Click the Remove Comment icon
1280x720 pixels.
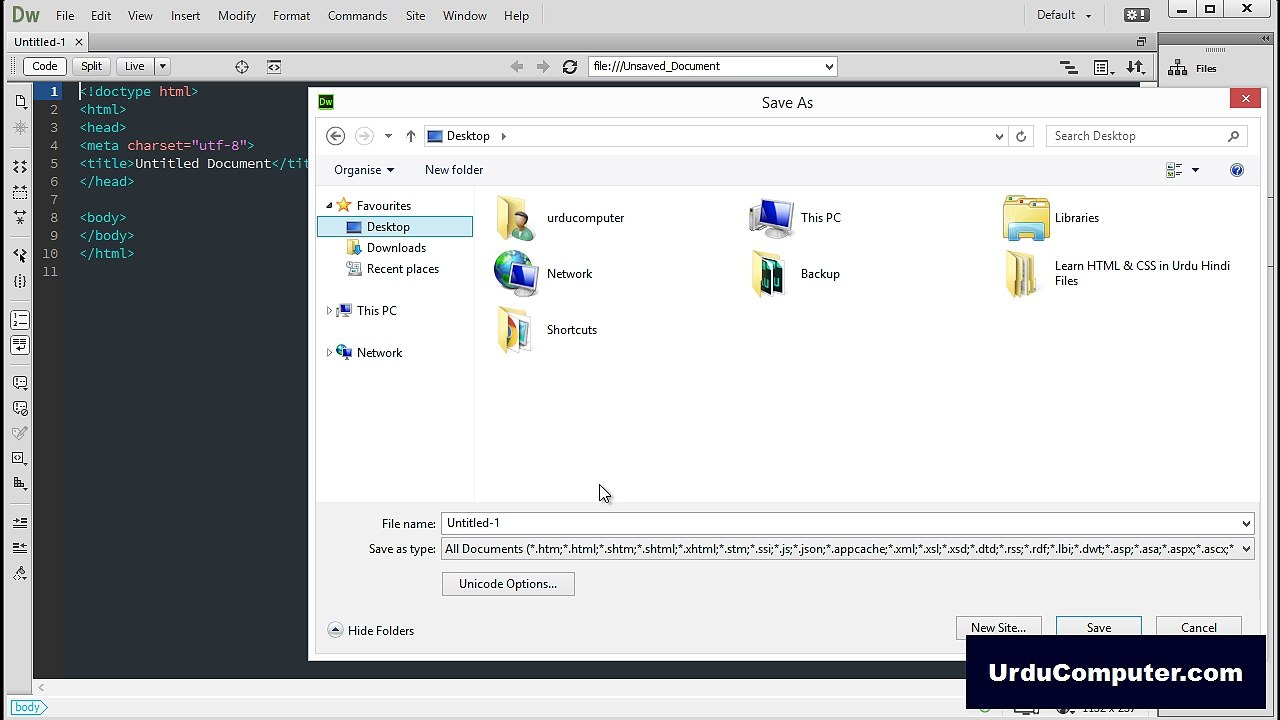click(x=20, y=408)
